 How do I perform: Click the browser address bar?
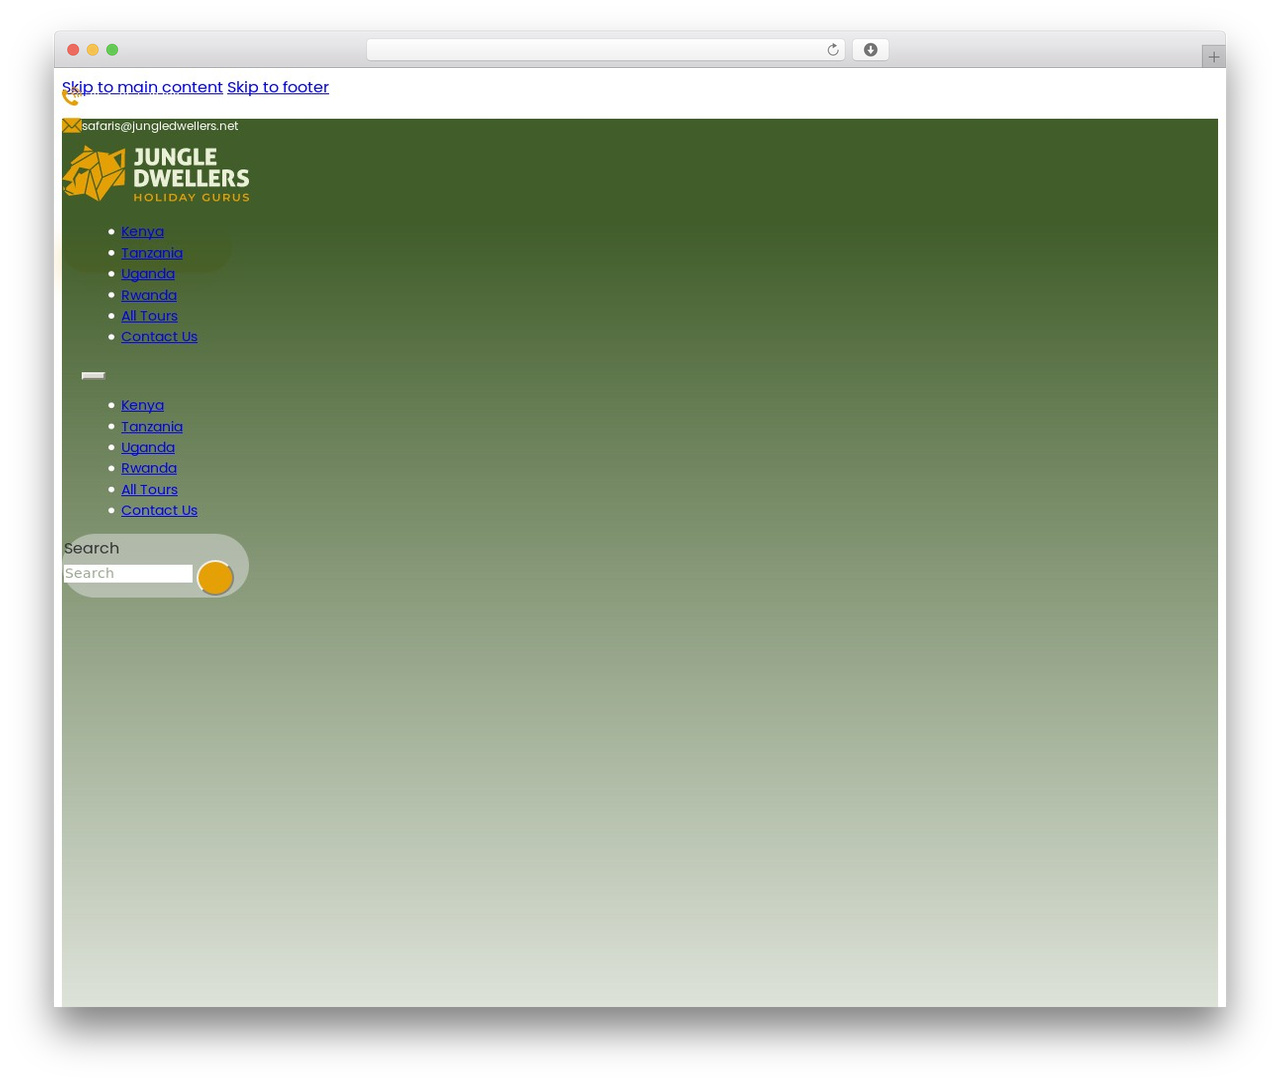tap(605, 50)
